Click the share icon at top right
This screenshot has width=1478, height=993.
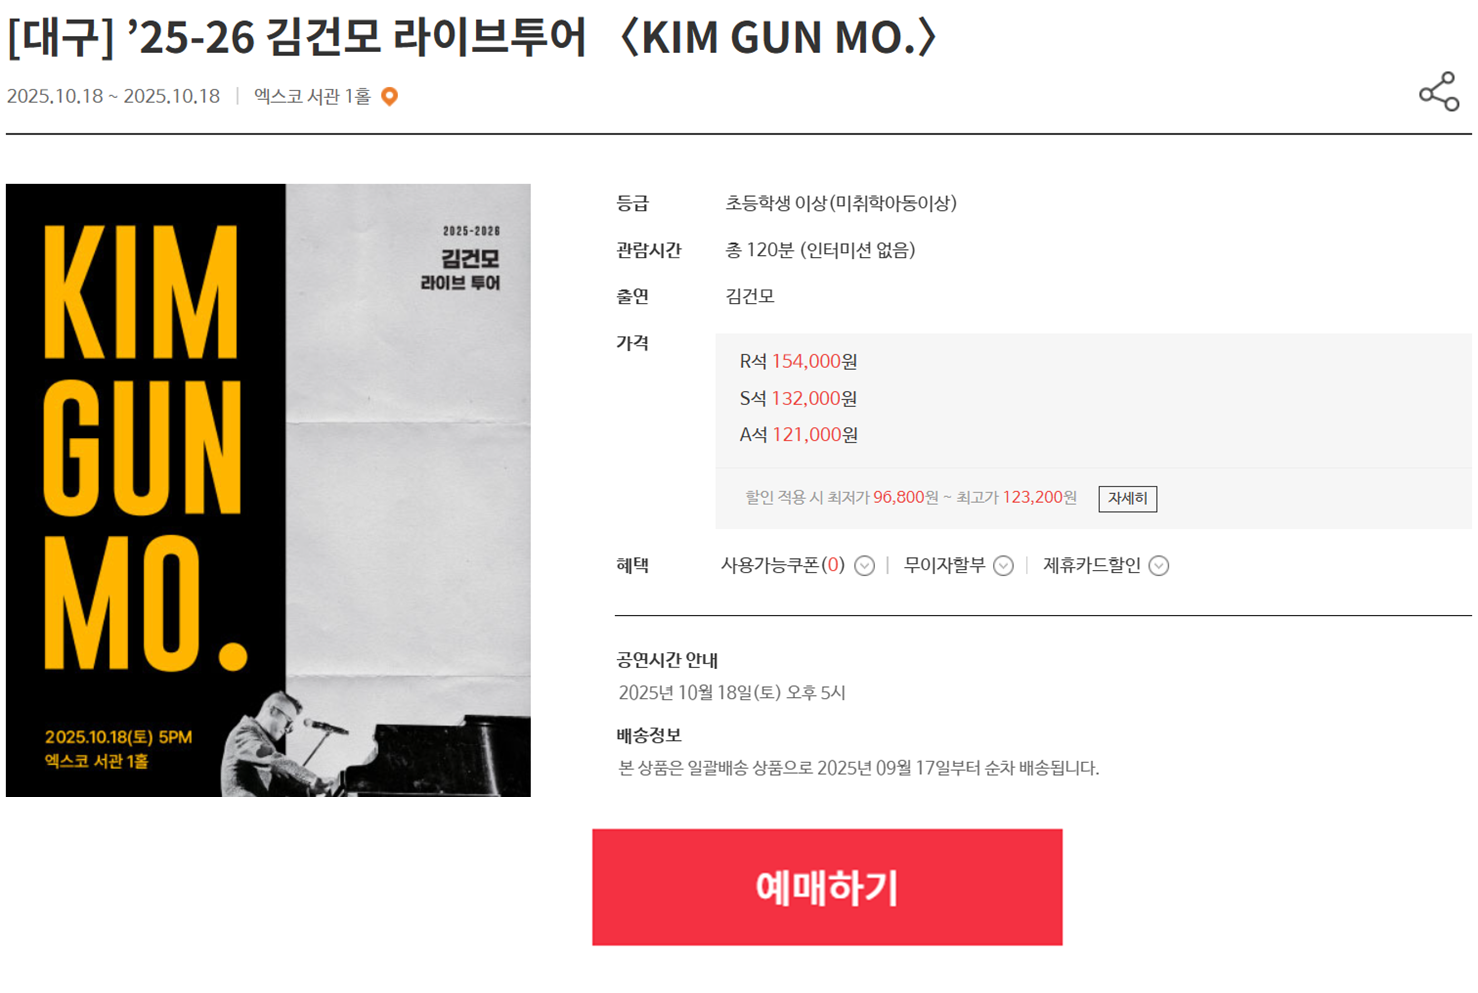1439,92
